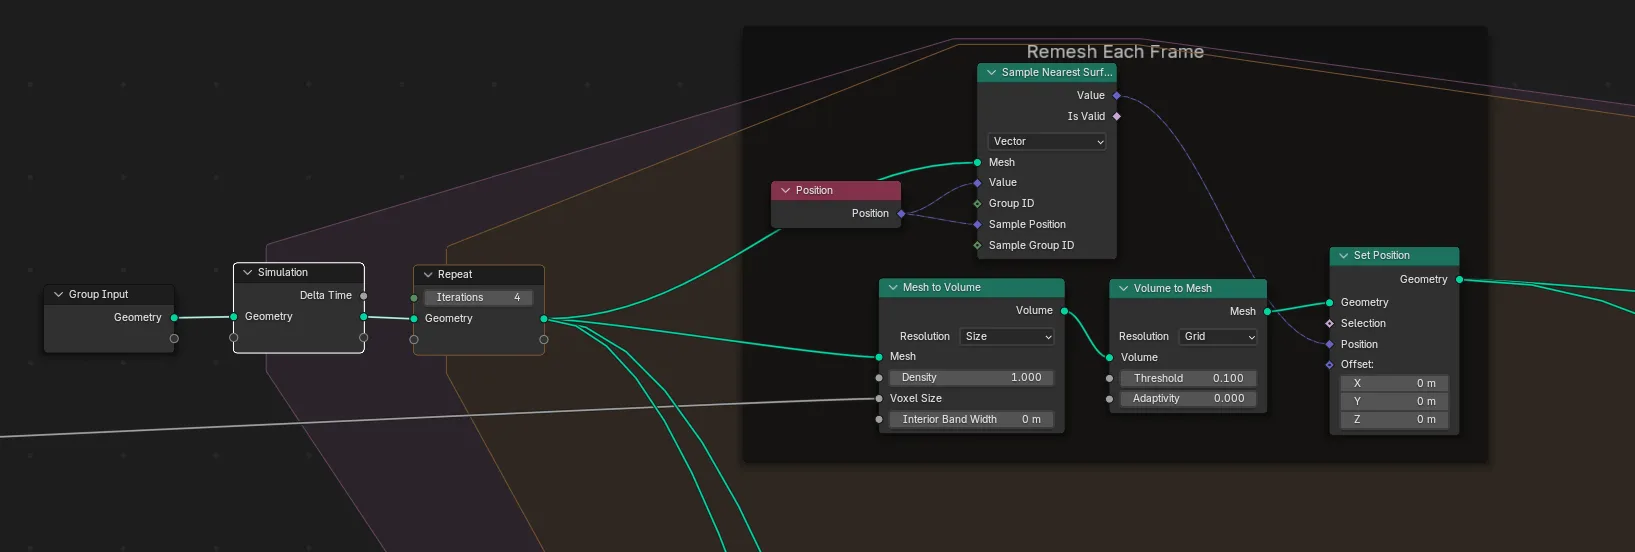Collapse the Volume to Mesh node
1635x552 pixels.
[x=1124, y=288]
